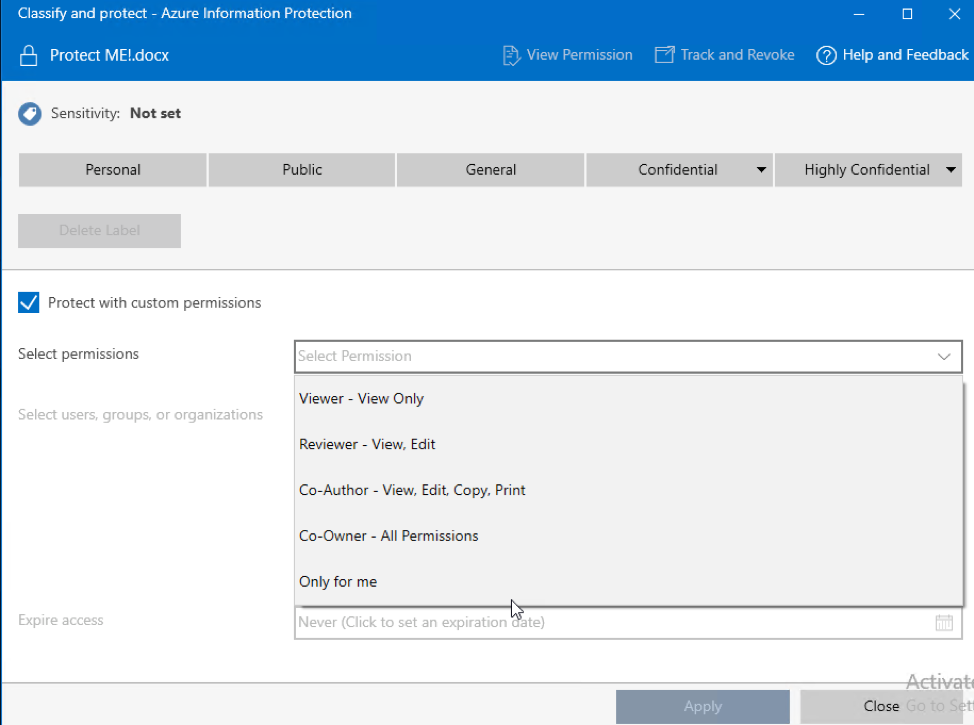
Task: Click the lock icon beside Protect ME!.docx
Action: pos(29,55)
